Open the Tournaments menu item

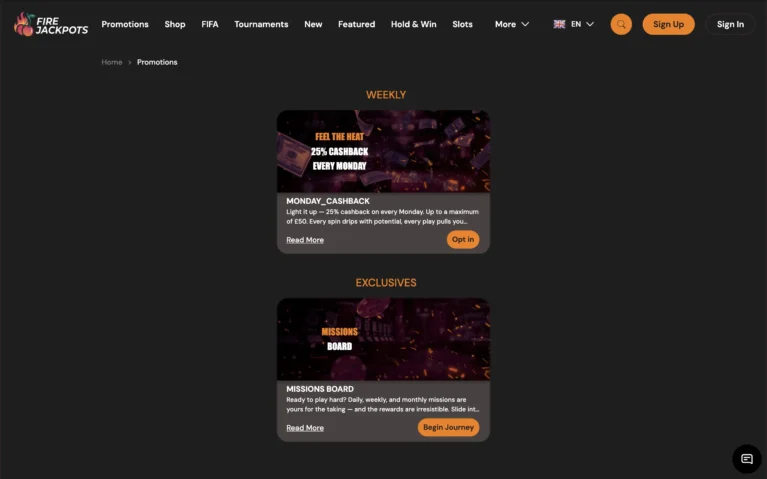(x=261, y=24)
